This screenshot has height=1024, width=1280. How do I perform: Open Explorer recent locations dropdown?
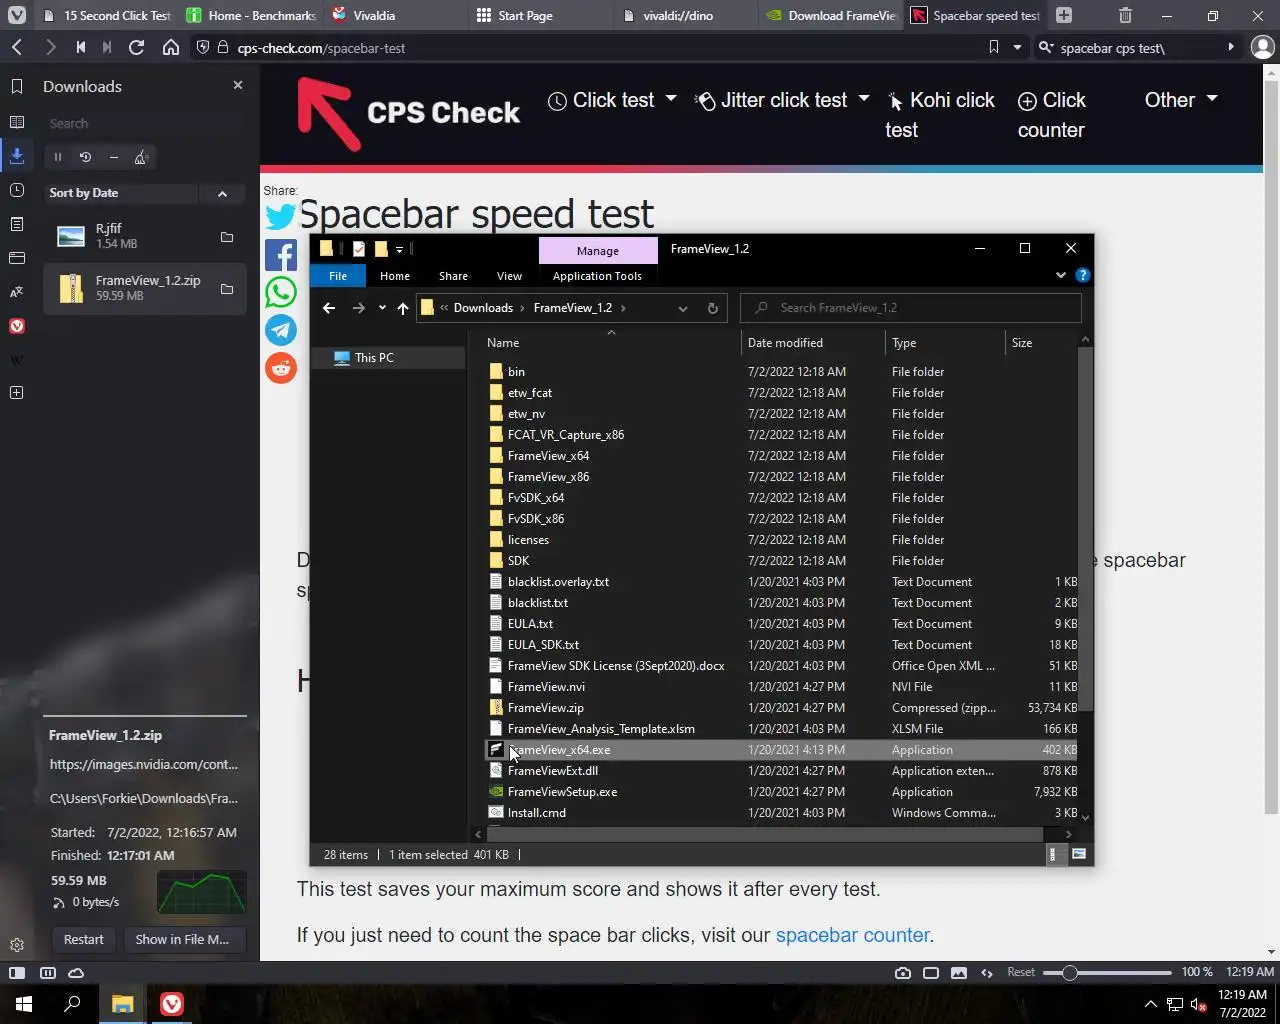[x=382, y=308]
